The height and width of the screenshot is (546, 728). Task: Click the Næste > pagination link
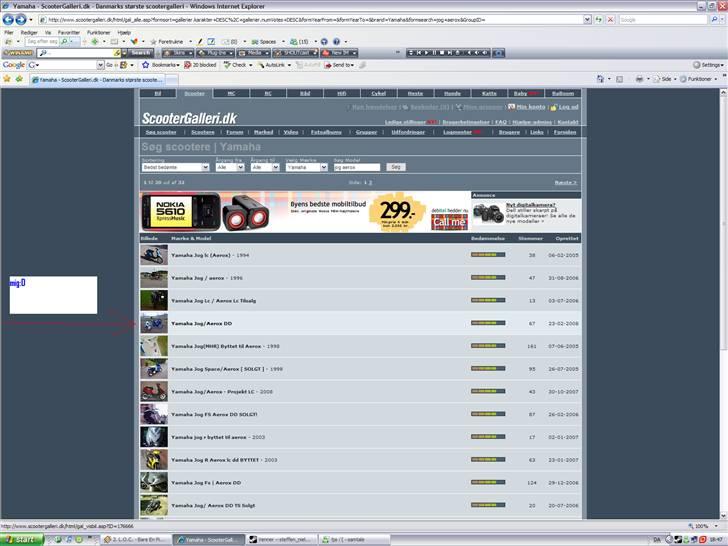(565, 183)
